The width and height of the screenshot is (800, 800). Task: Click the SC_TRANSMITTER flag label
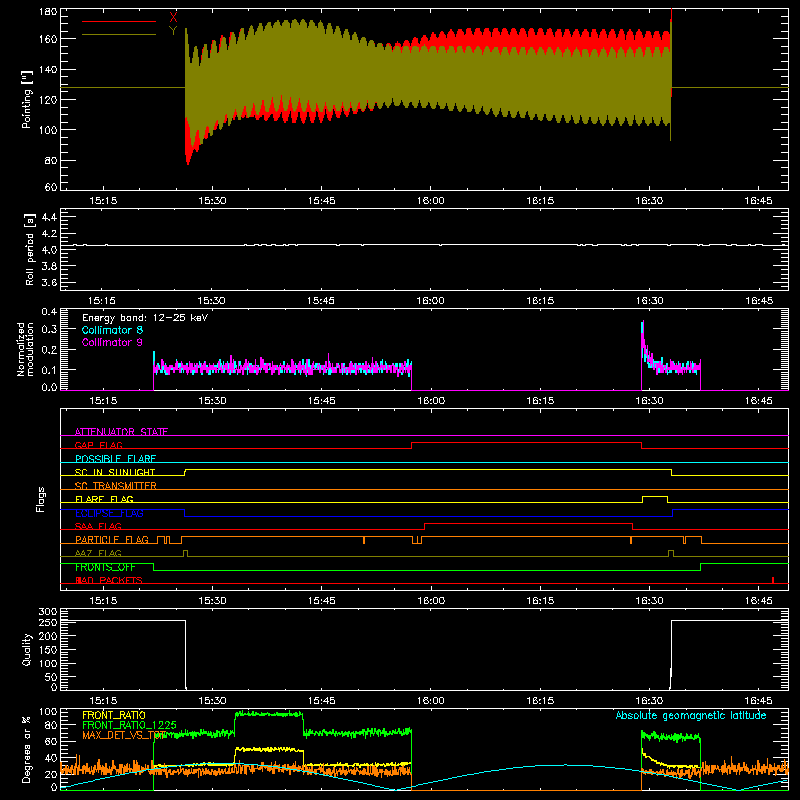[116, 486]
